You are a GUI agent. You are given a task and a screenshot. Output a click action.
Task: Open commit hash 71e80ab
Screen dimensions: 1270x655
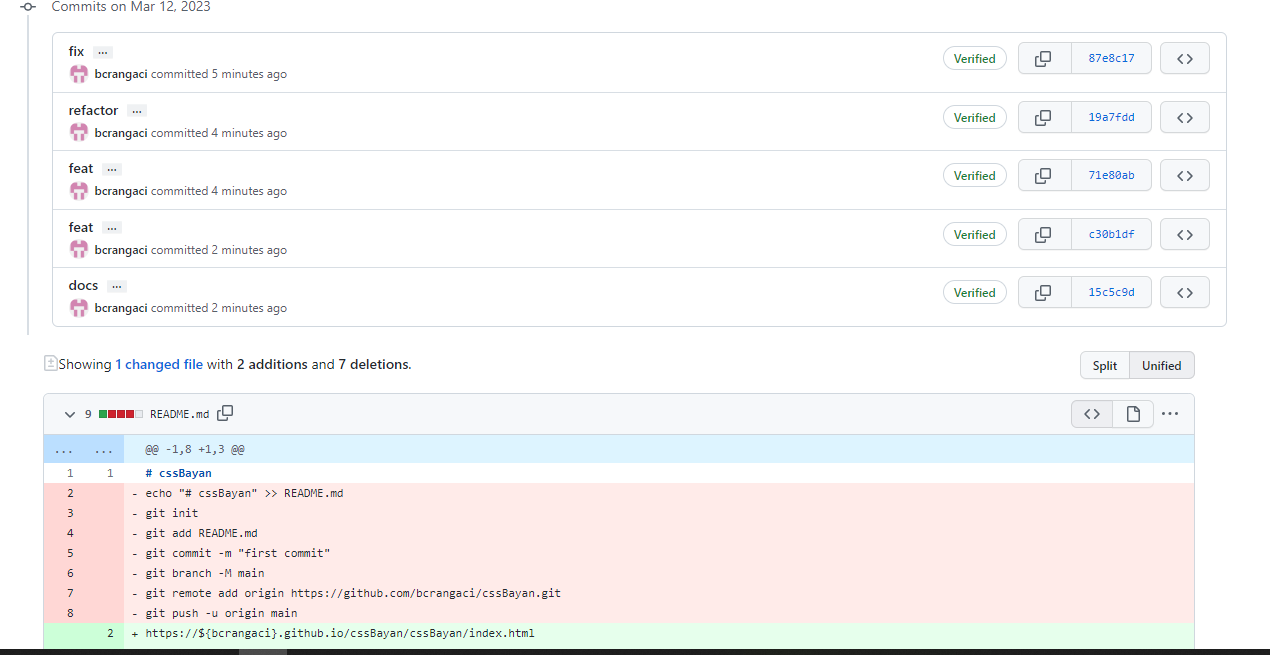1111,175
